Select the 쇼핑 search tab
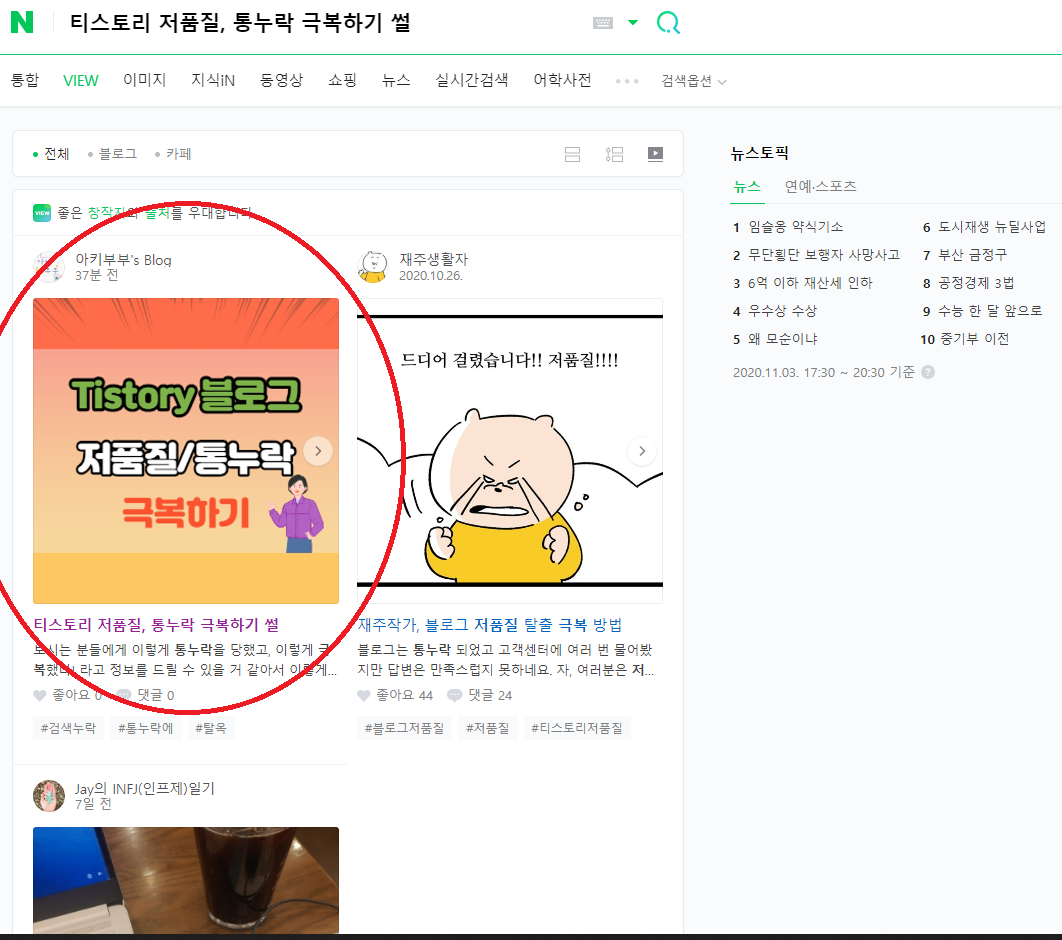Viewport: 1062px width, 940px height. (342, 80)
